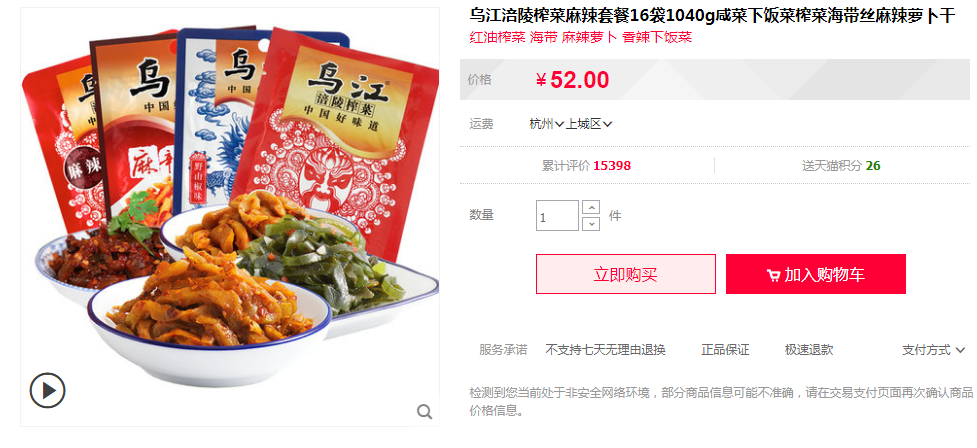Image resolution: width=977 pixels, height=448 pixels.
Task: Click the 立即购买 button
Action: coord(626,274)
